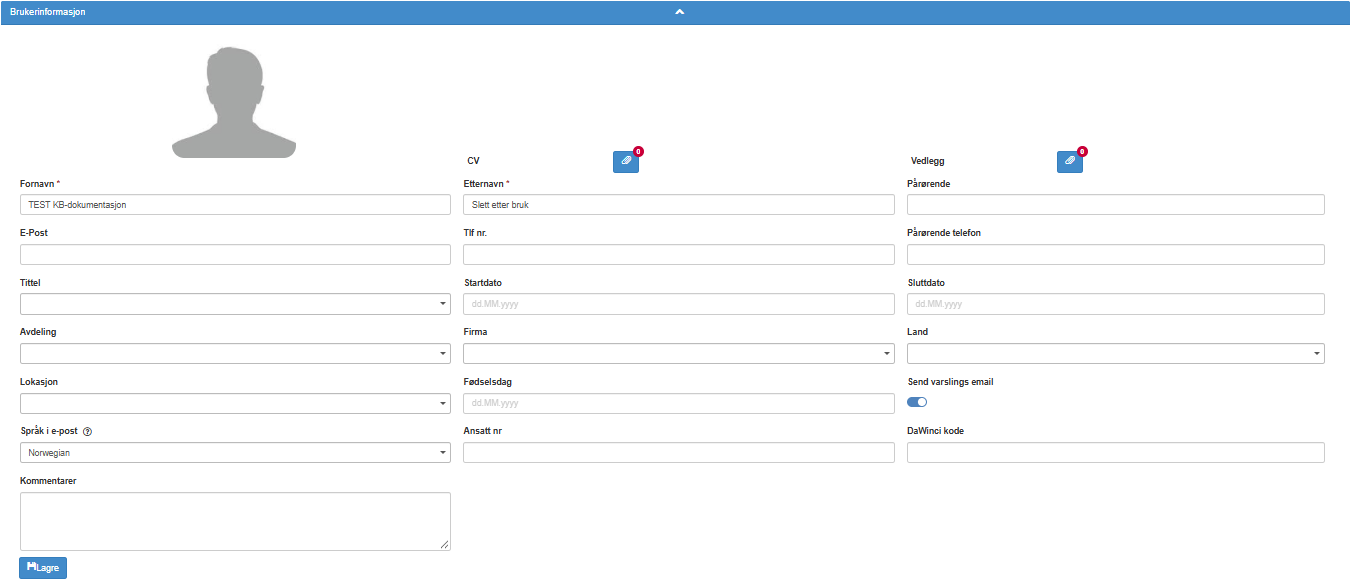Open the CV attachment paperclip button
This screenshot has width=1350, height=586.
coord(626,161)
